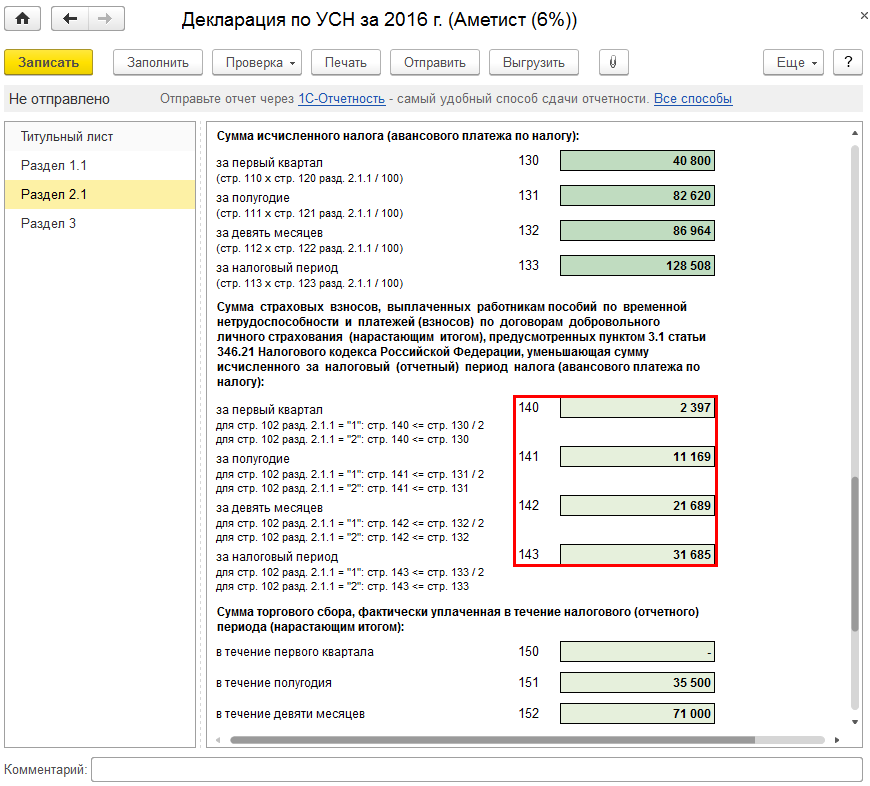This screenshot has height=786, width=870.
Task: Go to the home page icon
Action: 23,19
